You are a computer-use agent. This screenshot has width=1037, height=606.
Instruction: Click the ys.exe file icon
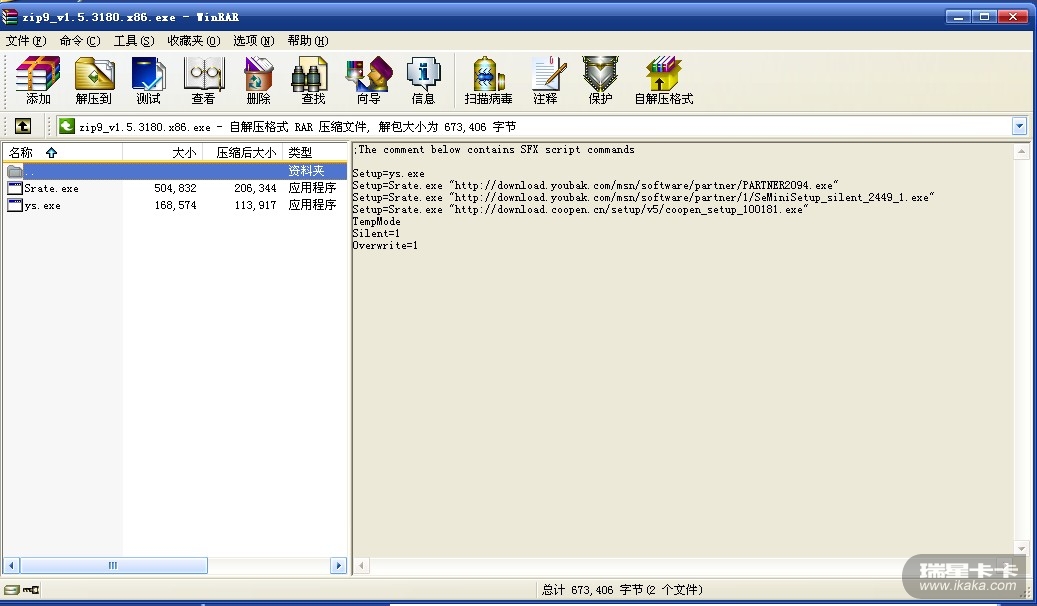(15, 205)
